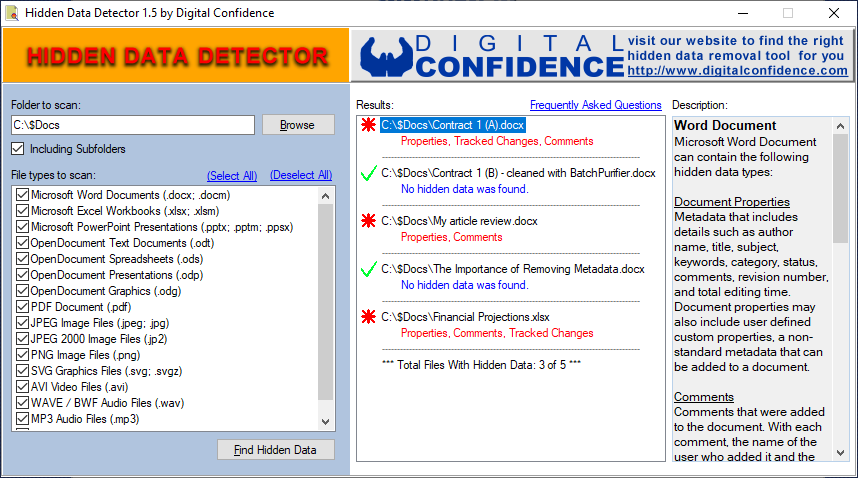Click the Browse button
This screenshot has height=478, width=858.
click(x=298, y=125)
